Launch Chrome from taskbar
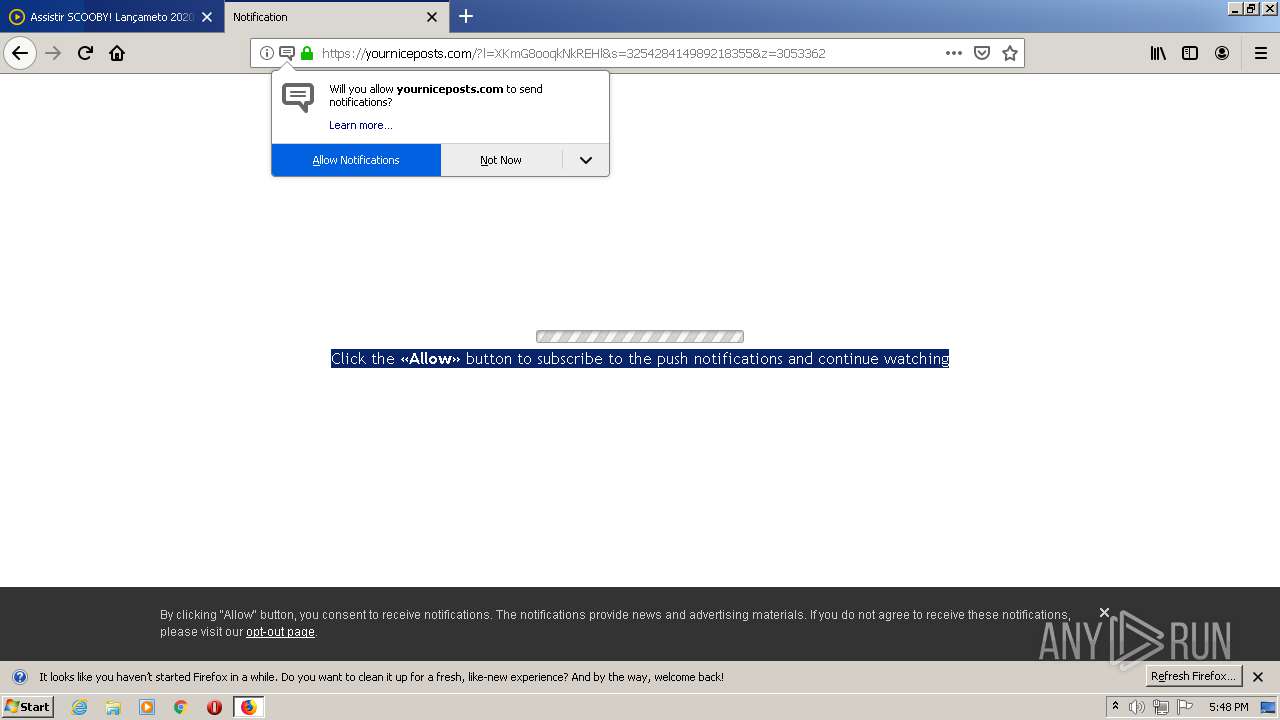Screen dimensions: 1280x720 coord(181,707)
